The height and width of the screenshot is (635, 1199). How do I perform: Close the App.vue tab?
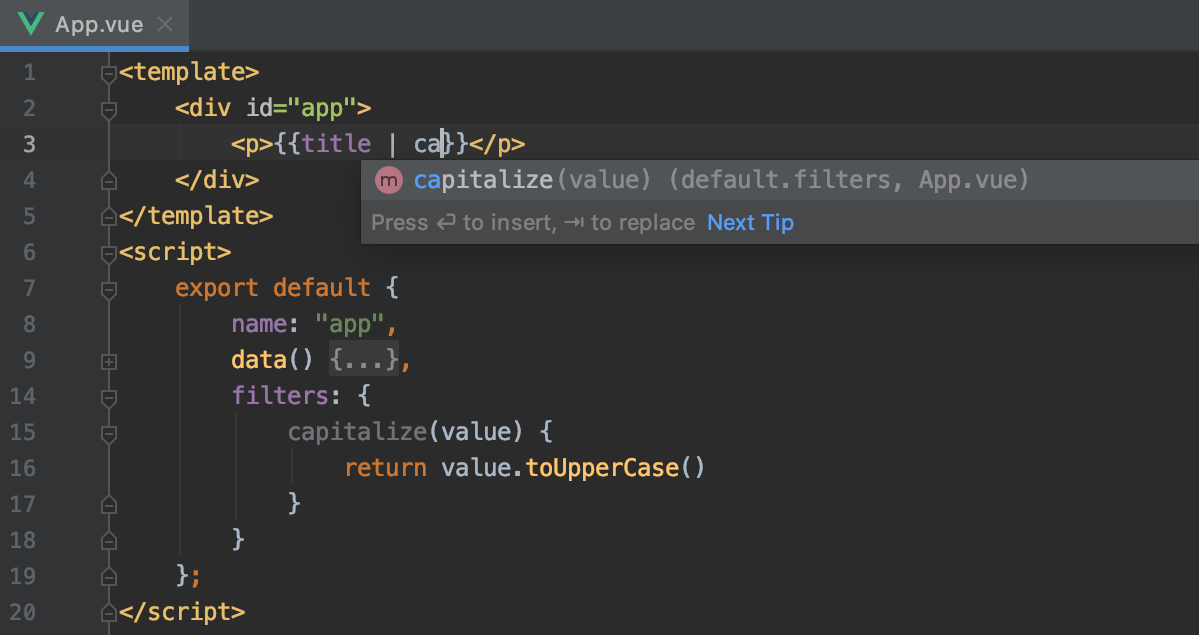point(165,24)
